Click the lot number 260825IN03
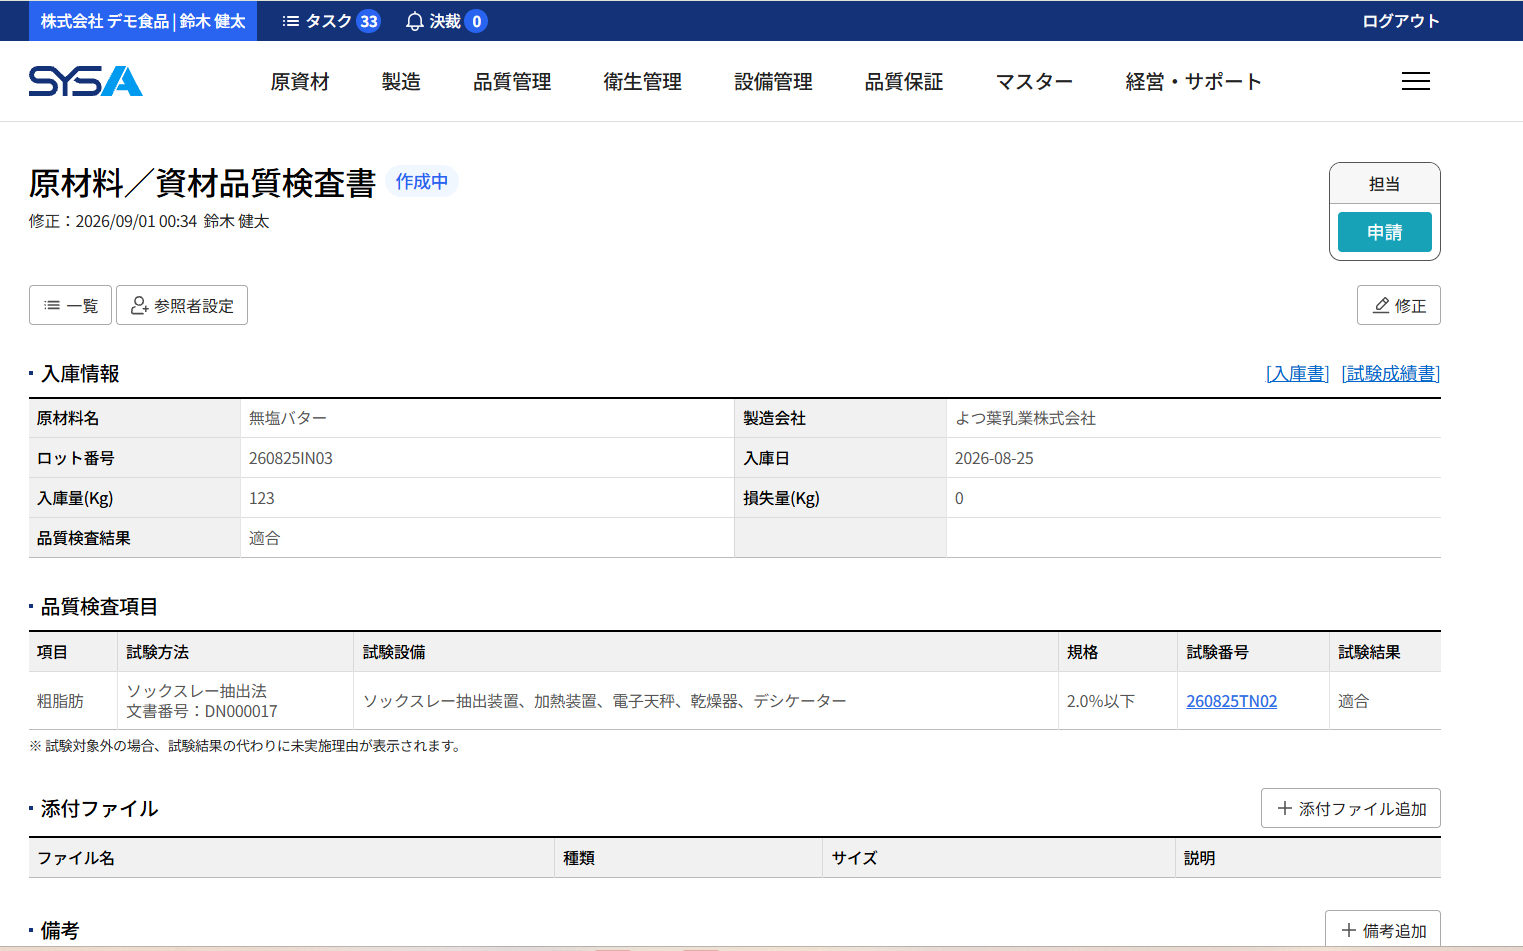Image resolution: width=1523 pixels, height=951 pixels. click(291, 458)
